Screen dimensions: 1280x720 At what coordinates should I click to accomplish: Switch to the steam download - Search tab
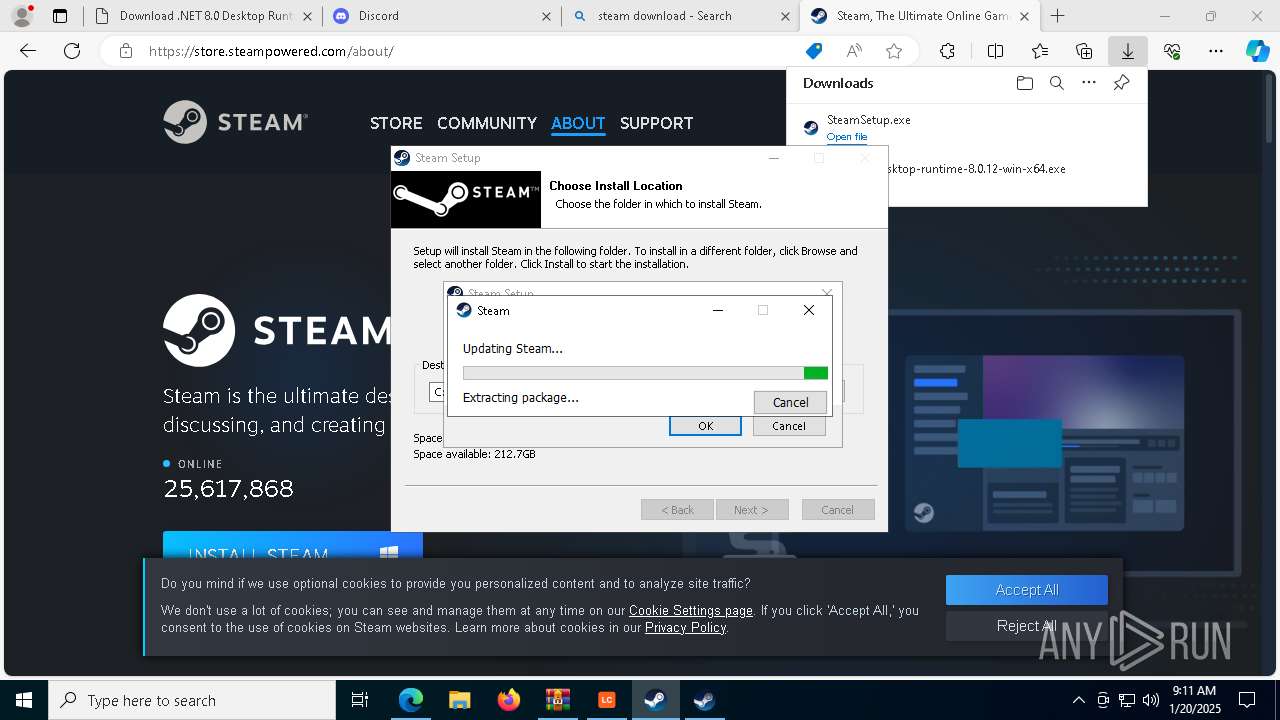pos(680,16)
